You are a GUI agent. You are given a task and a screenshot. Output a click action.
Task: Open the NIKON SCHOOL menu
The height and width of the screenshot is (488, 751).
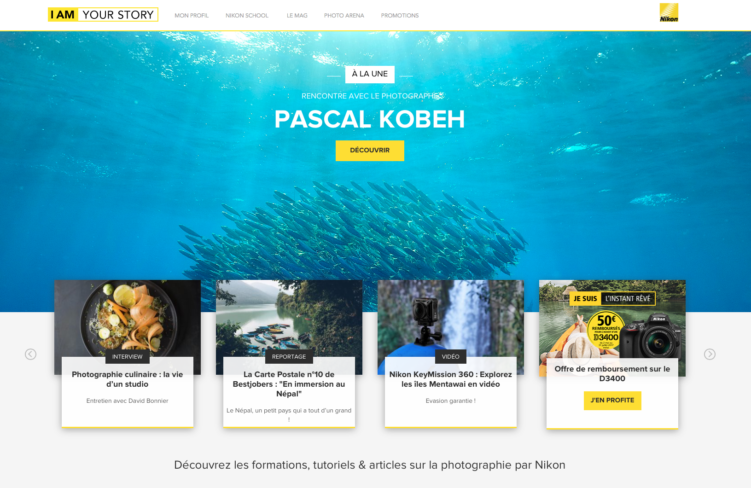(x=247, y=15)
